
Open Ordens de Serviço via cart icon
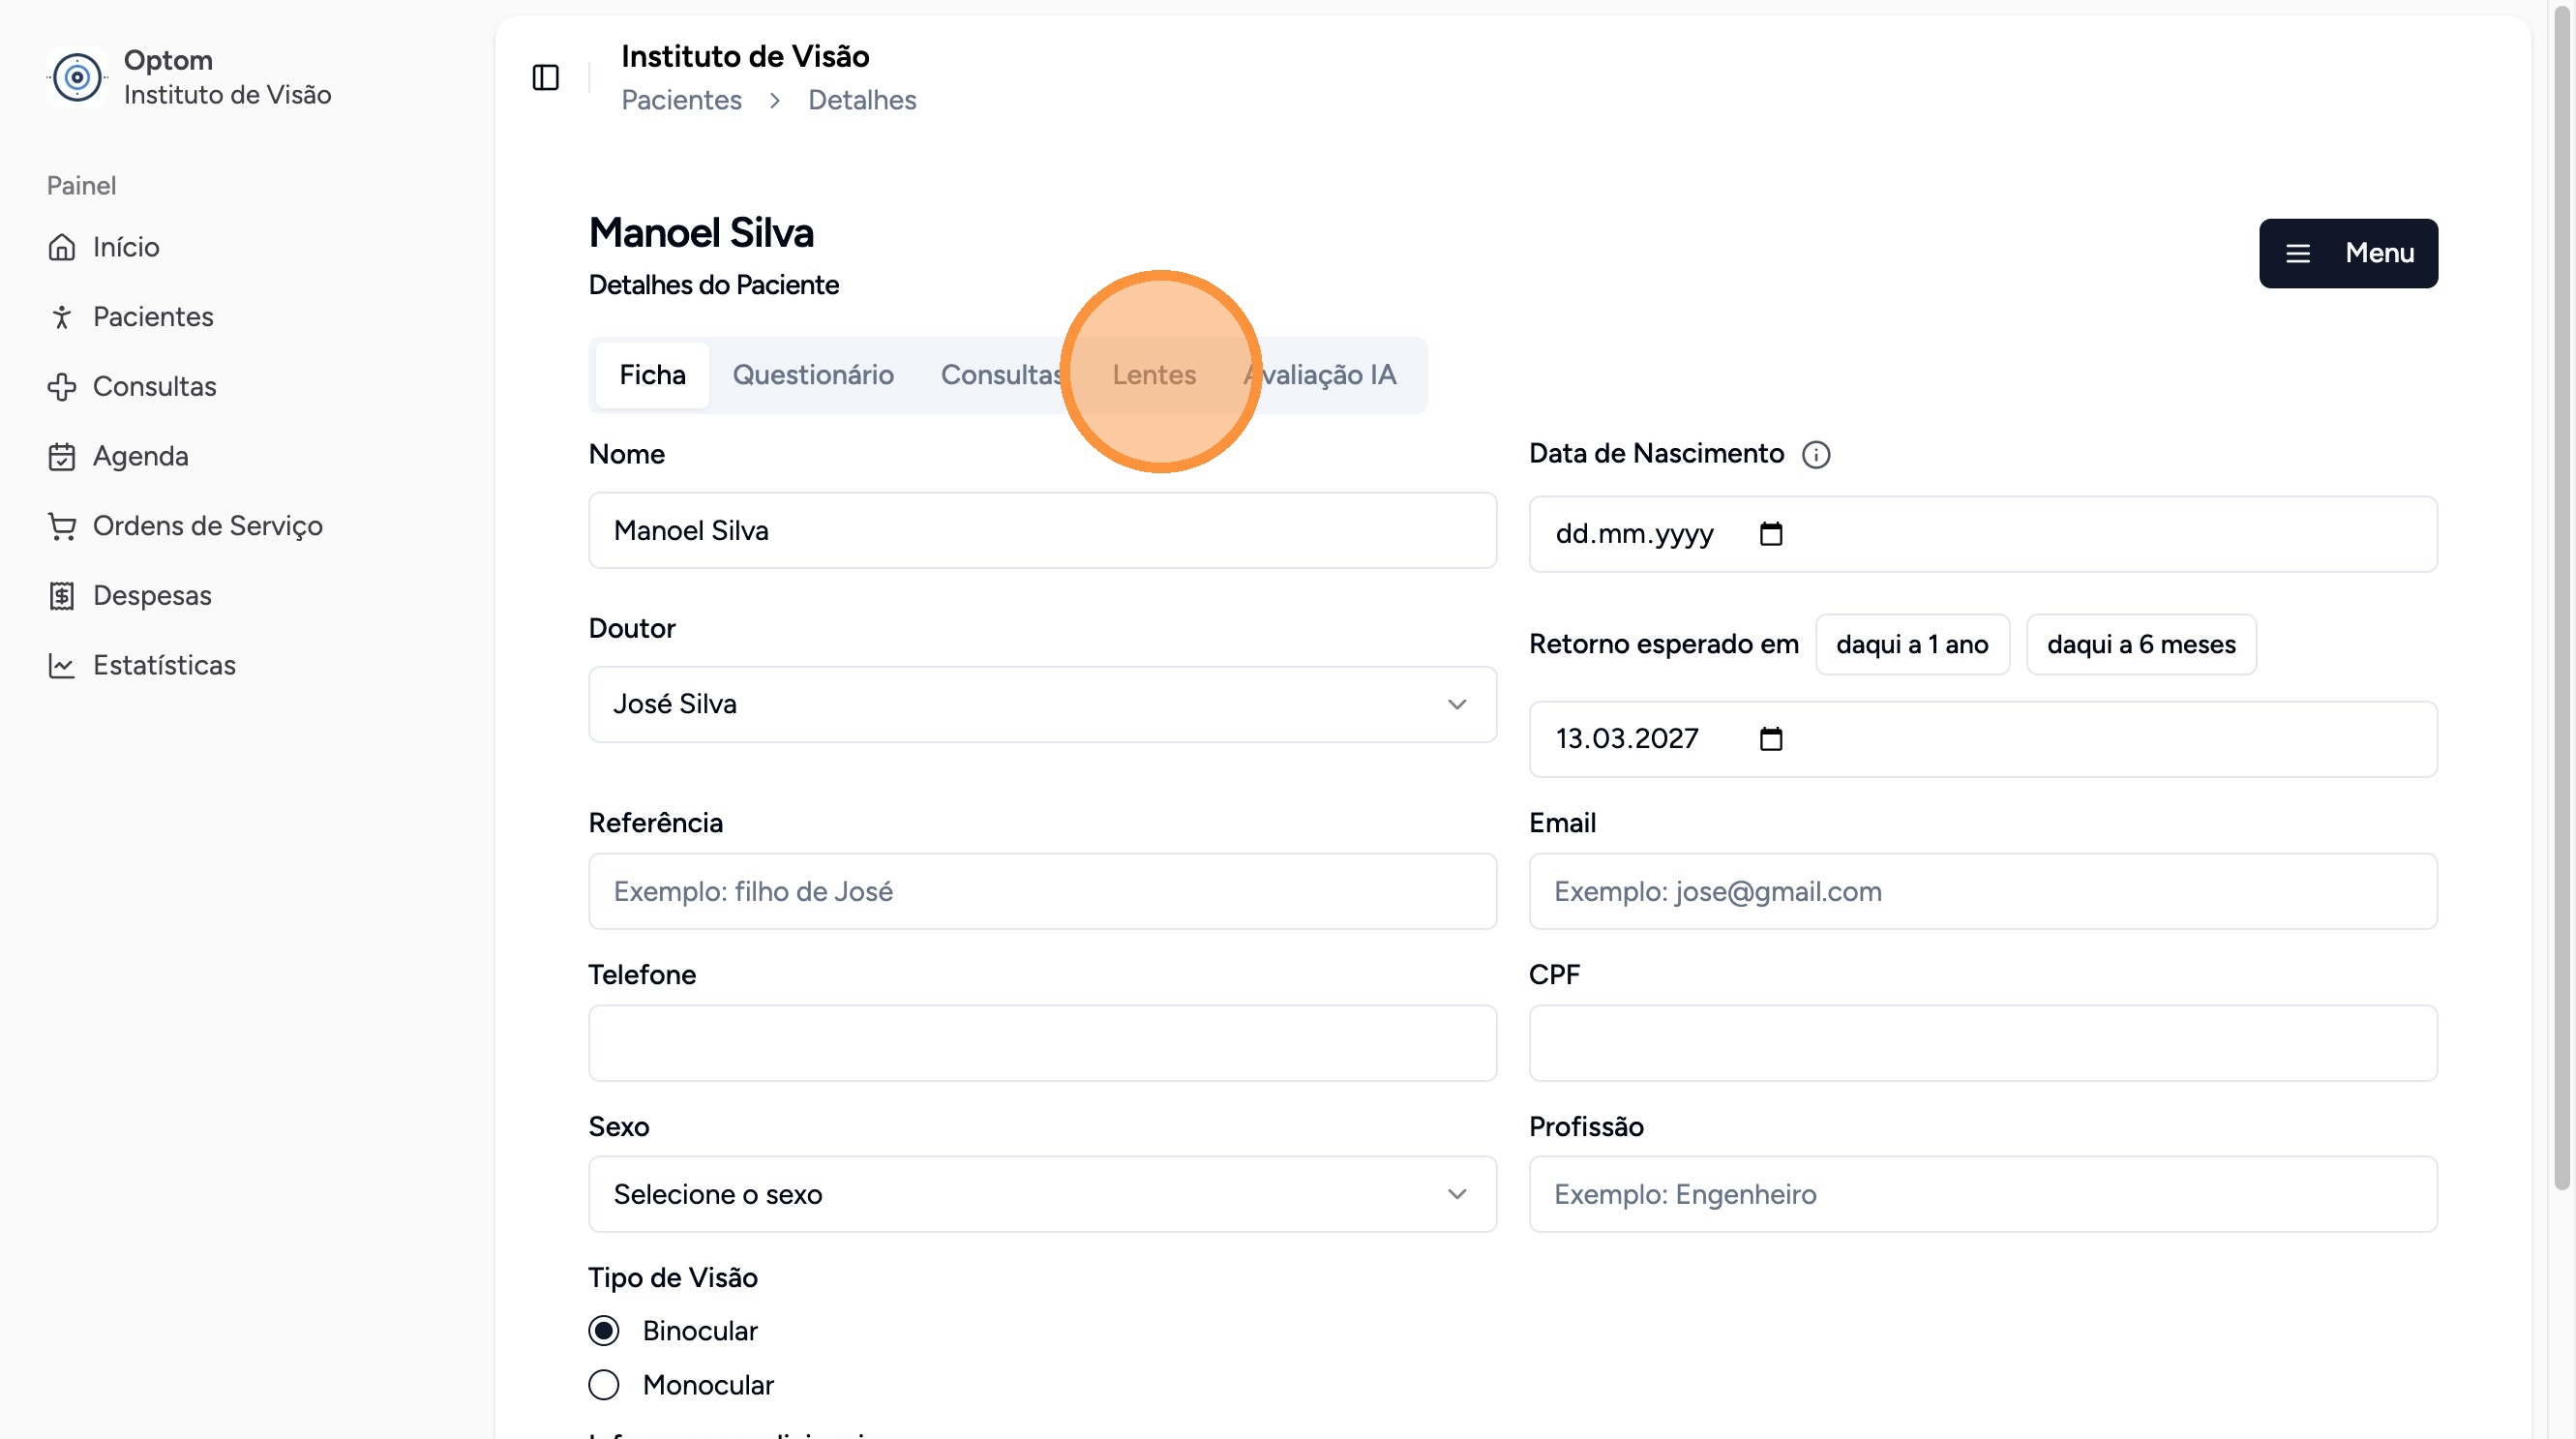pos(62,526)
